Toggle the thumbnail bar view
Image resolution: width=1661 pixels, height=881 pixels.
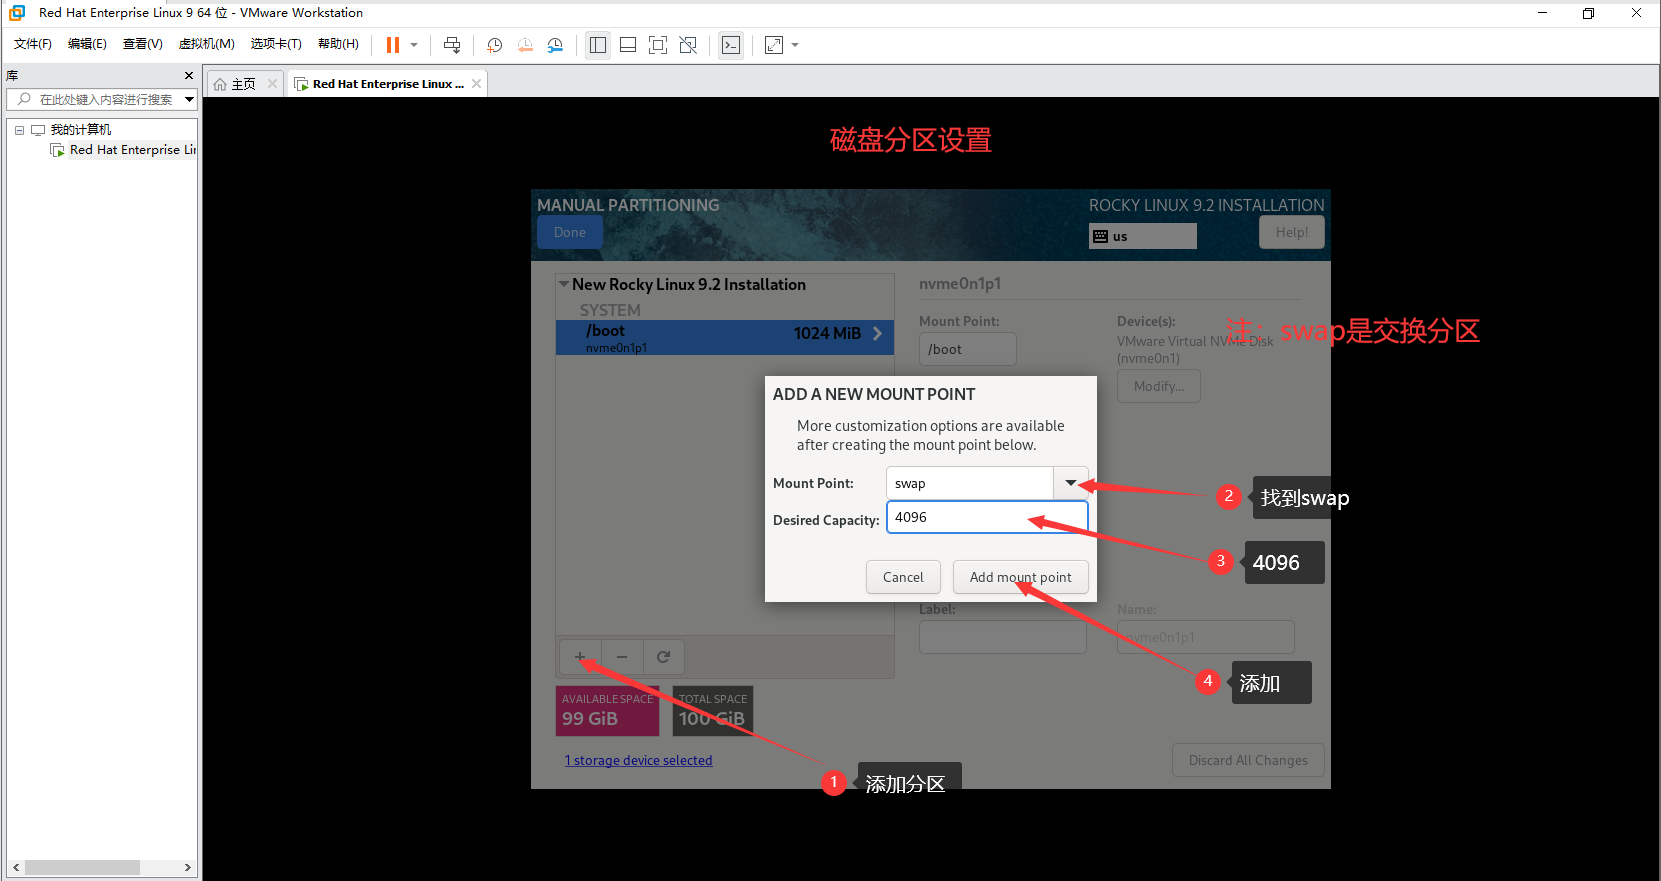pos(628,45)
